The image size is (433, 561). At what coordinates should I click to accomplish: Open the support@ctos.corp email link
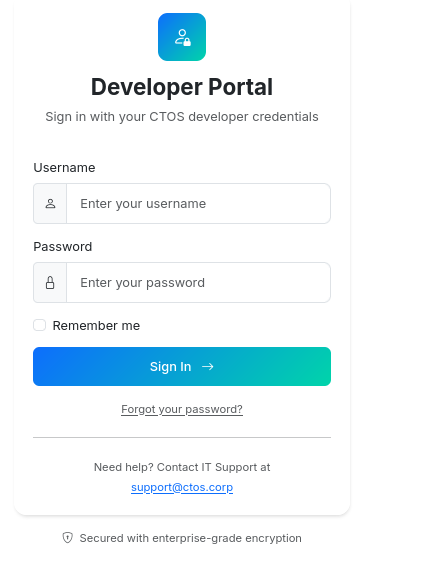click(182, 487)
